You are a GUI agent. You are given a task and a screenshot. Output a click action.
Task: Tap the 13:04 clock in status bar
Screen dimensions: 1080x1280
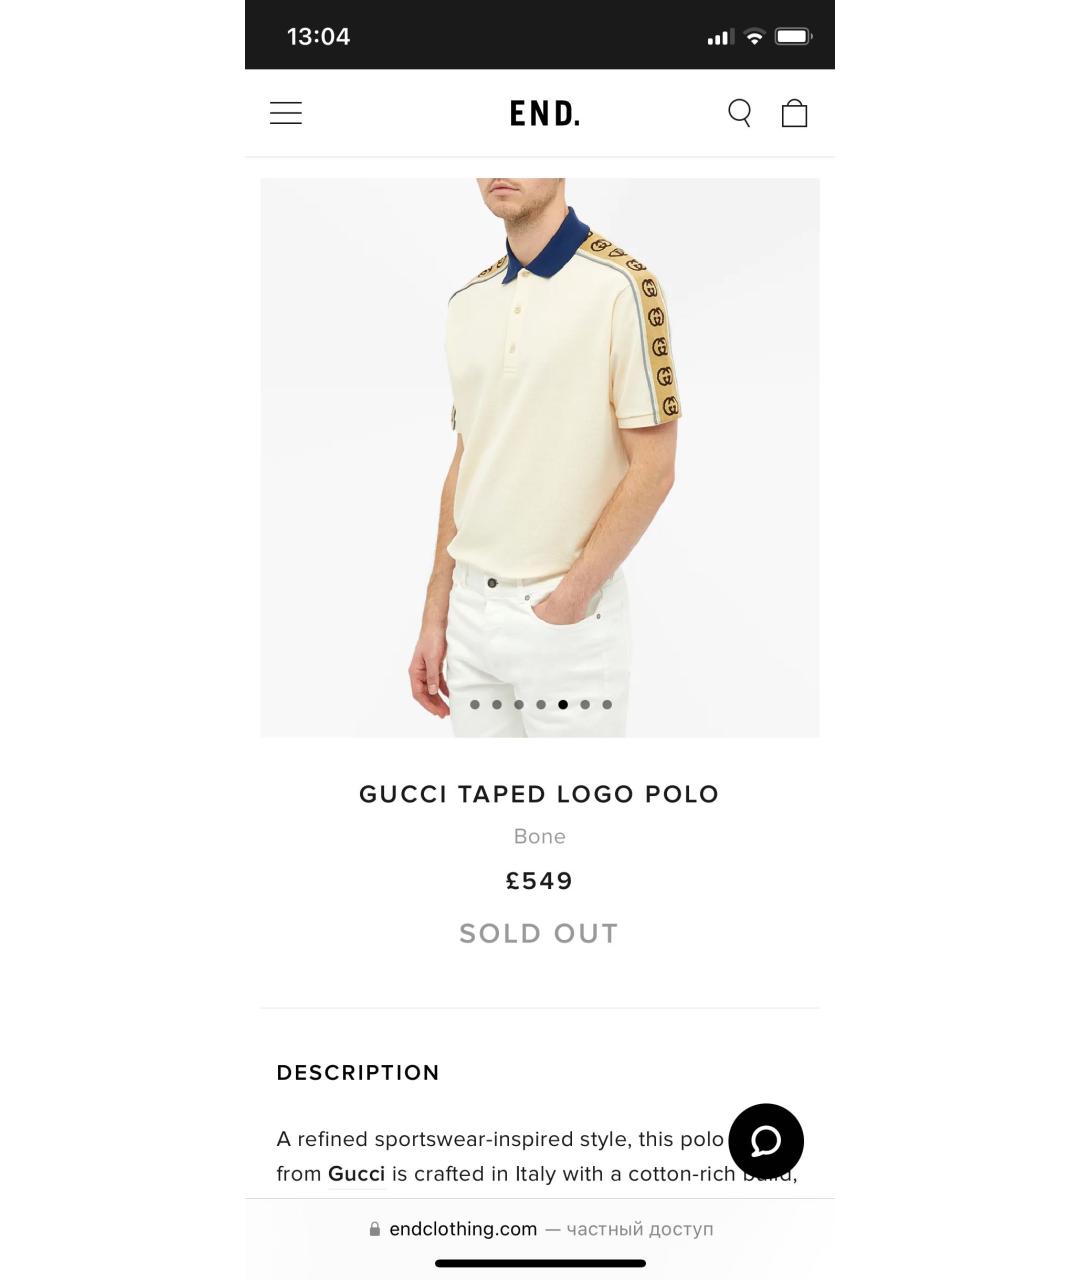coord(319,37)
